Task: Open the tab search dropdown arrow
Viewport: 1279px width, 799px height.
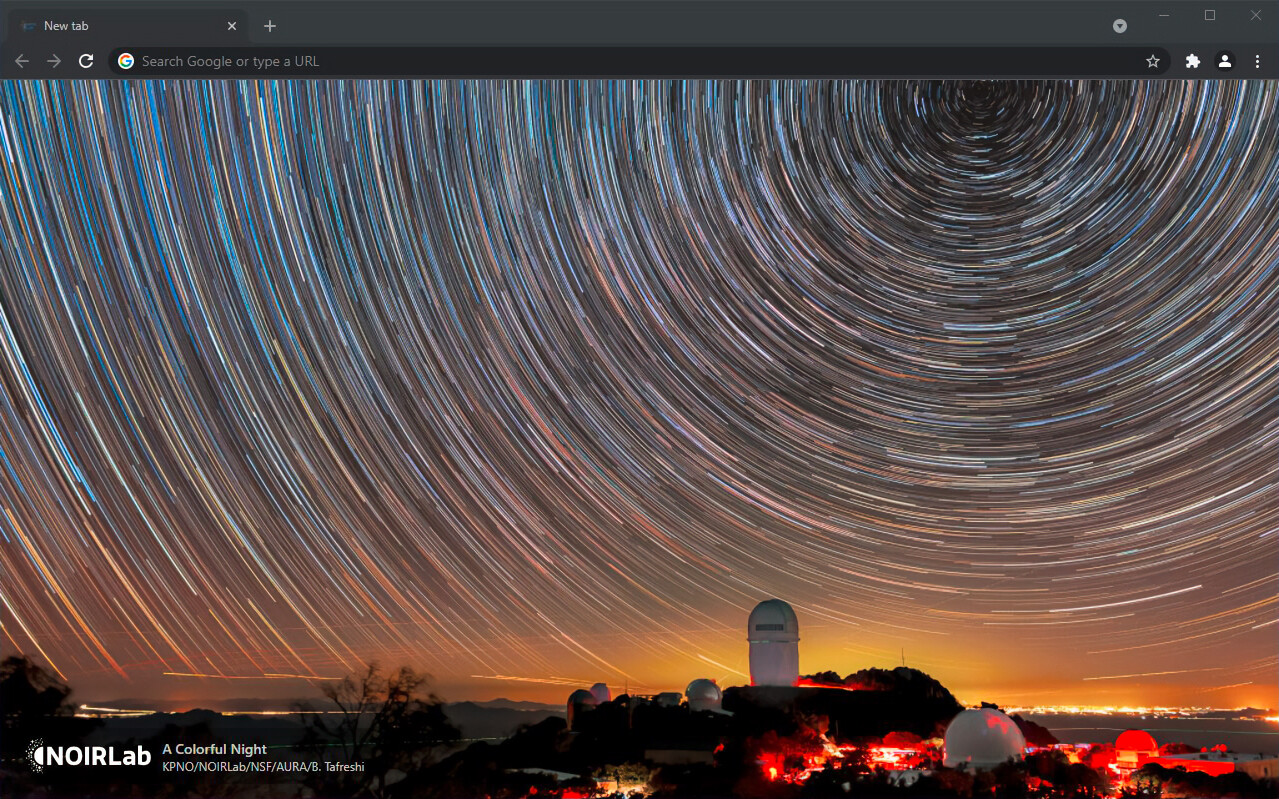Action: point(1120,26)
